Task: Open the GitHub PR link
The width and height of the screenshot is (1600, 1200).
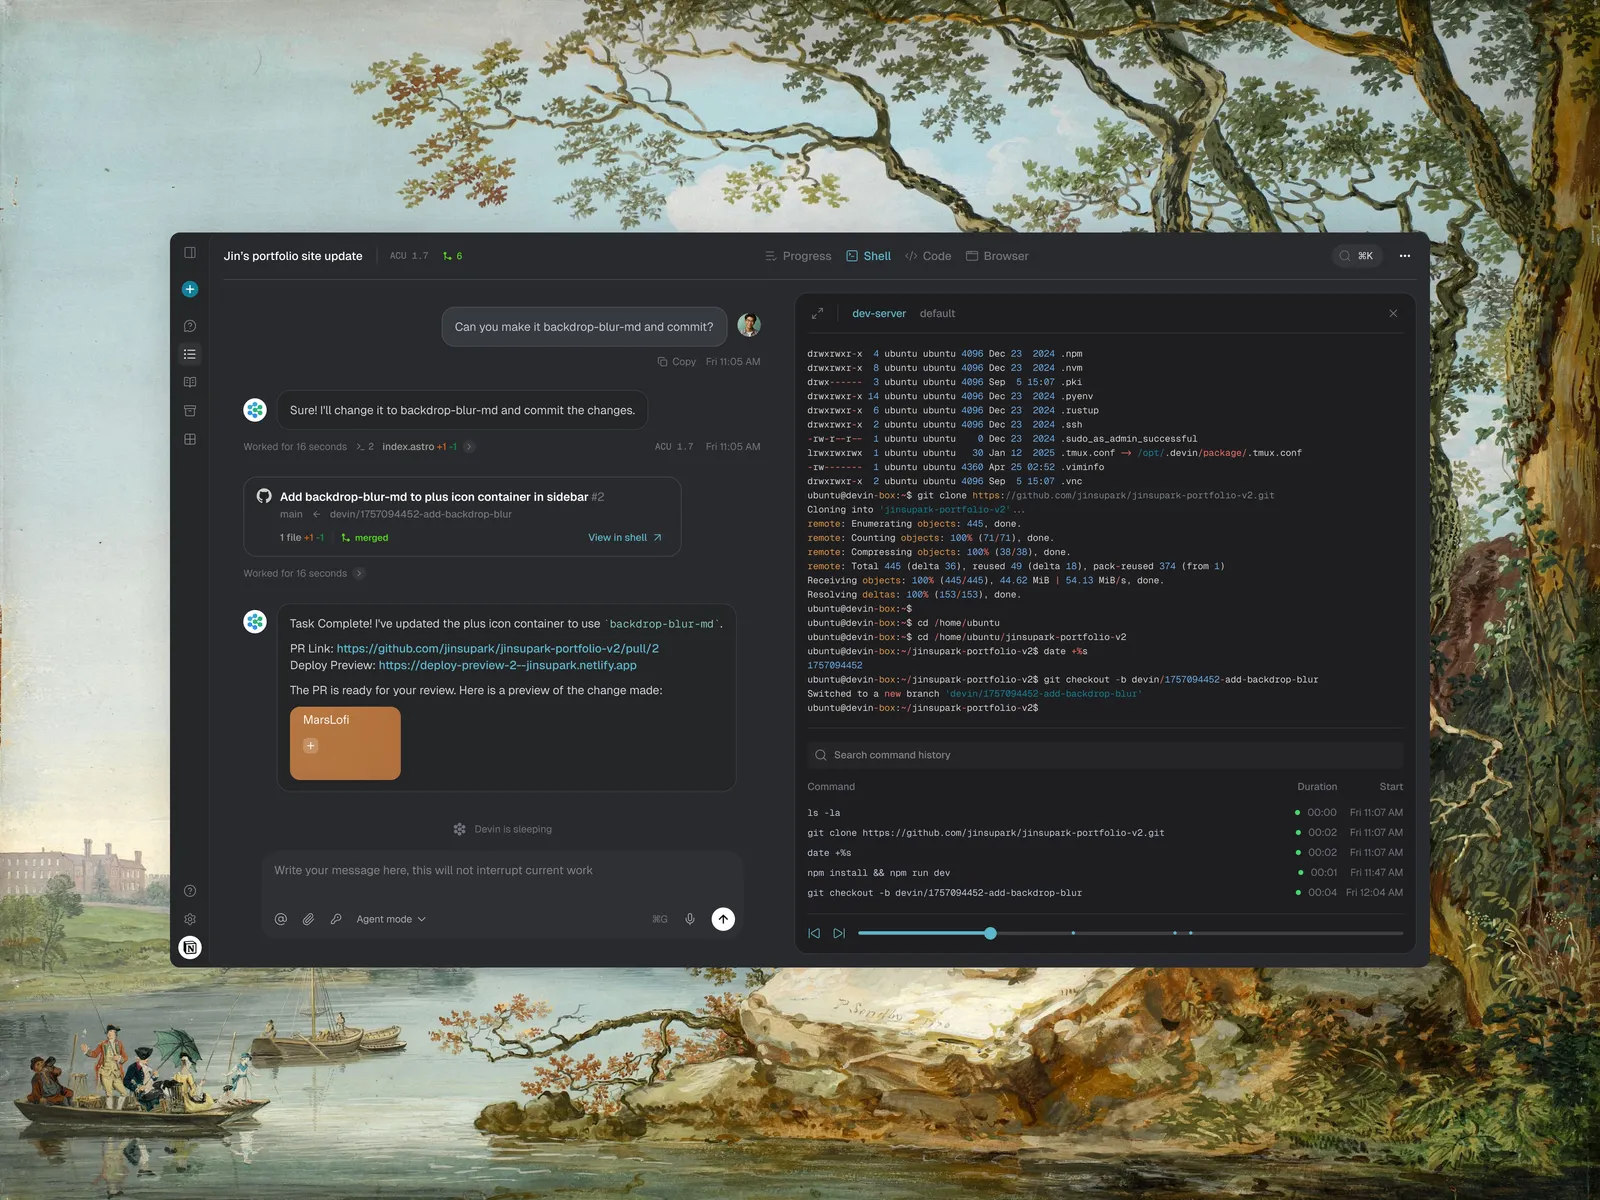Action: [497, 648]
